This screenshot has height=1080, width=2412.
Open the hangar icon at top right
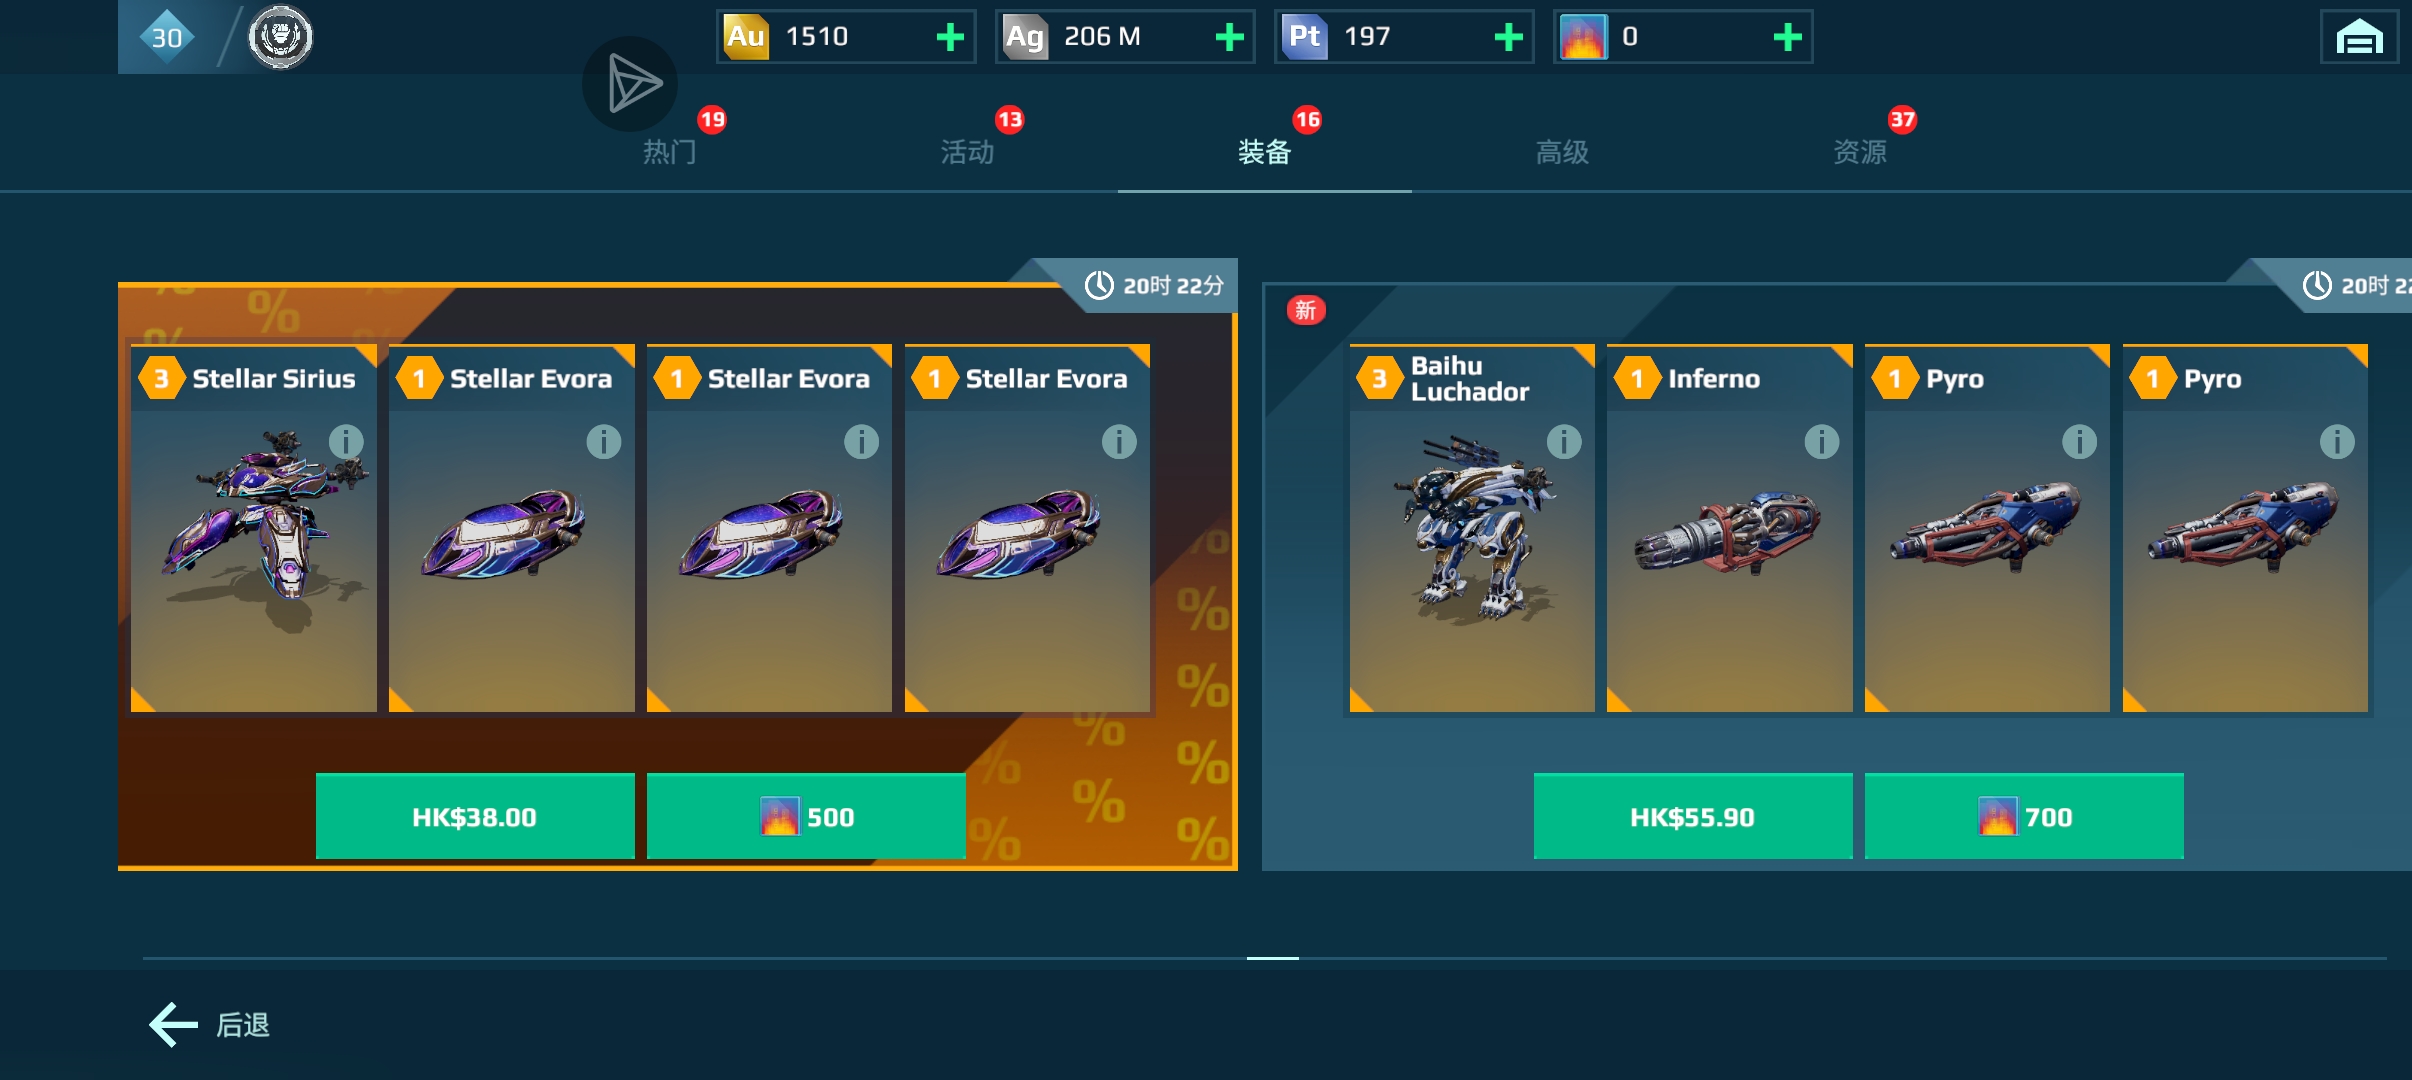pyautogui.click(x=2359, y=37)
